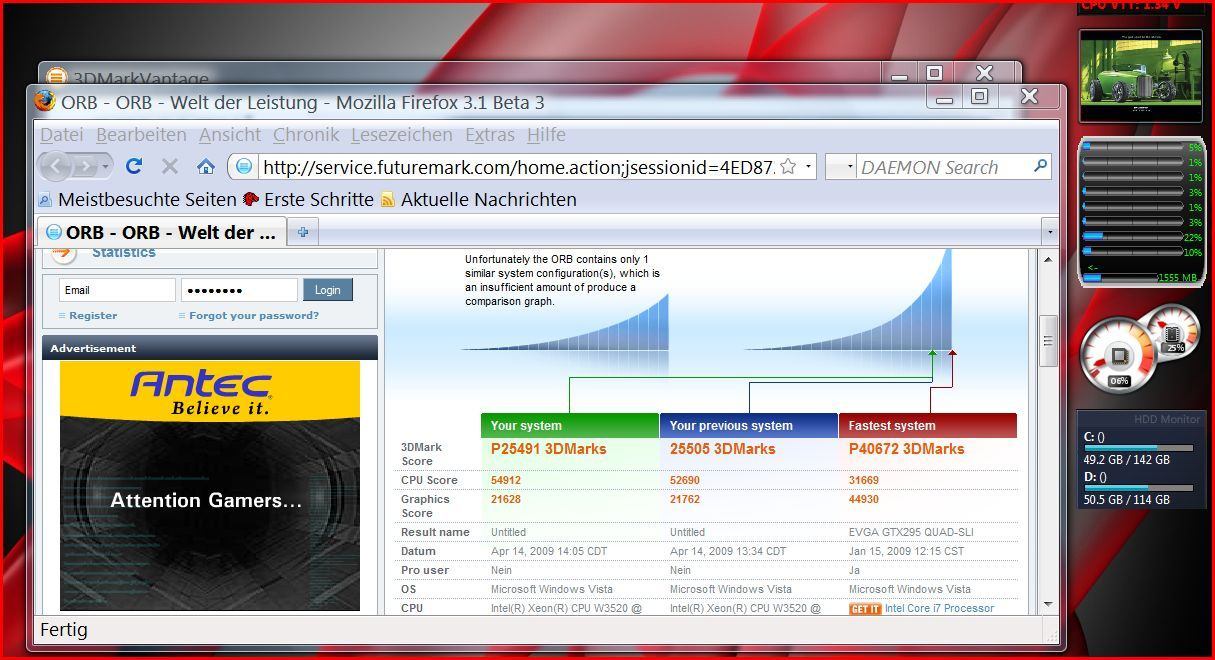Click graphics score value 44930
Image resolution: width=1215 pixels, height=660 pixels.
pyautogui.click(x=864, y=500)
